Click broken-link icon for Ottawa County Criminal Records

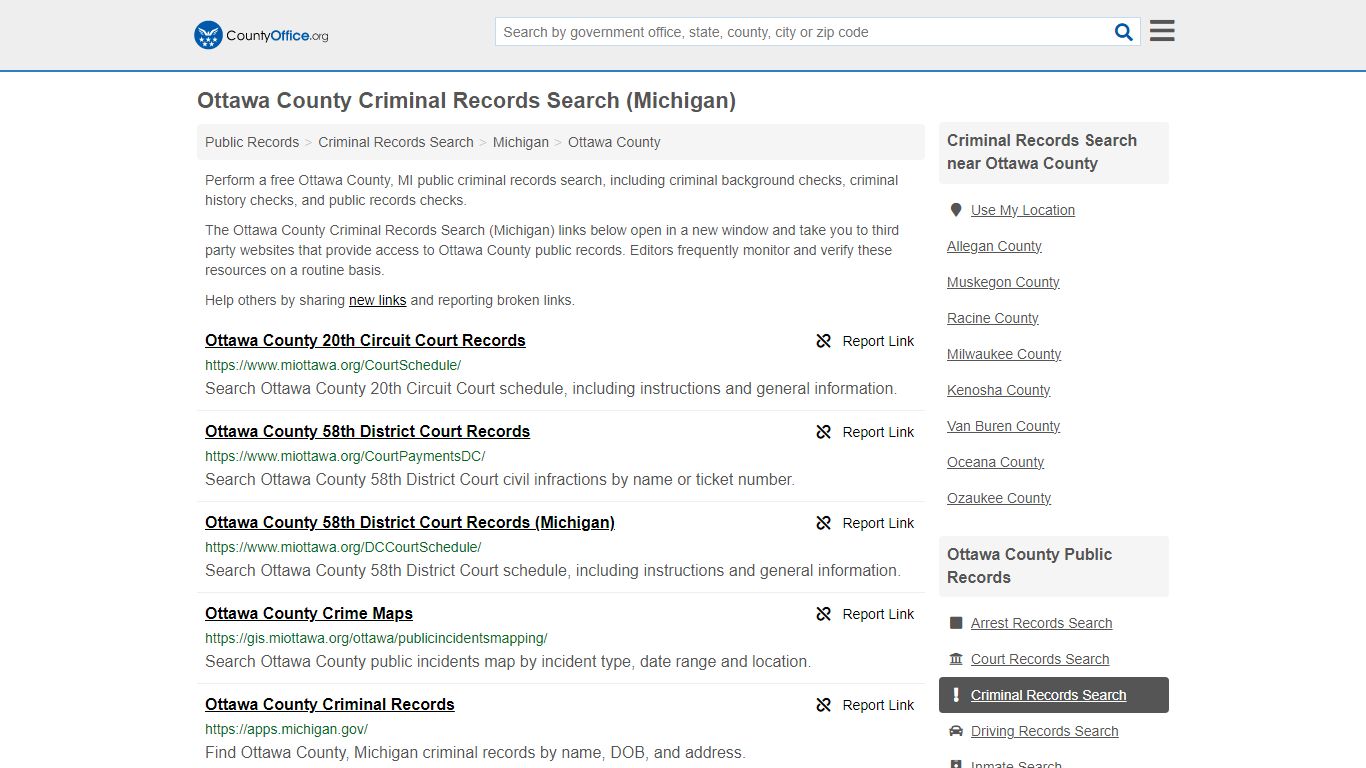point(824,705)
